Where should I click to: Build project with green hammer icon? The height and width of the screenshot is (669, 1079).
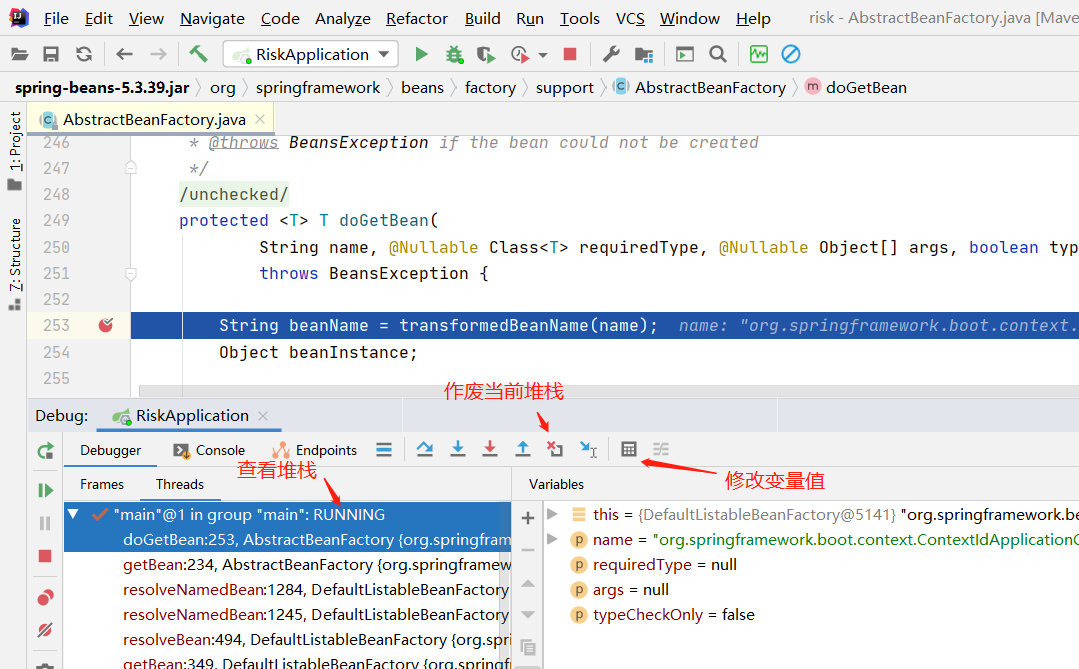click(x=198, y=54)
